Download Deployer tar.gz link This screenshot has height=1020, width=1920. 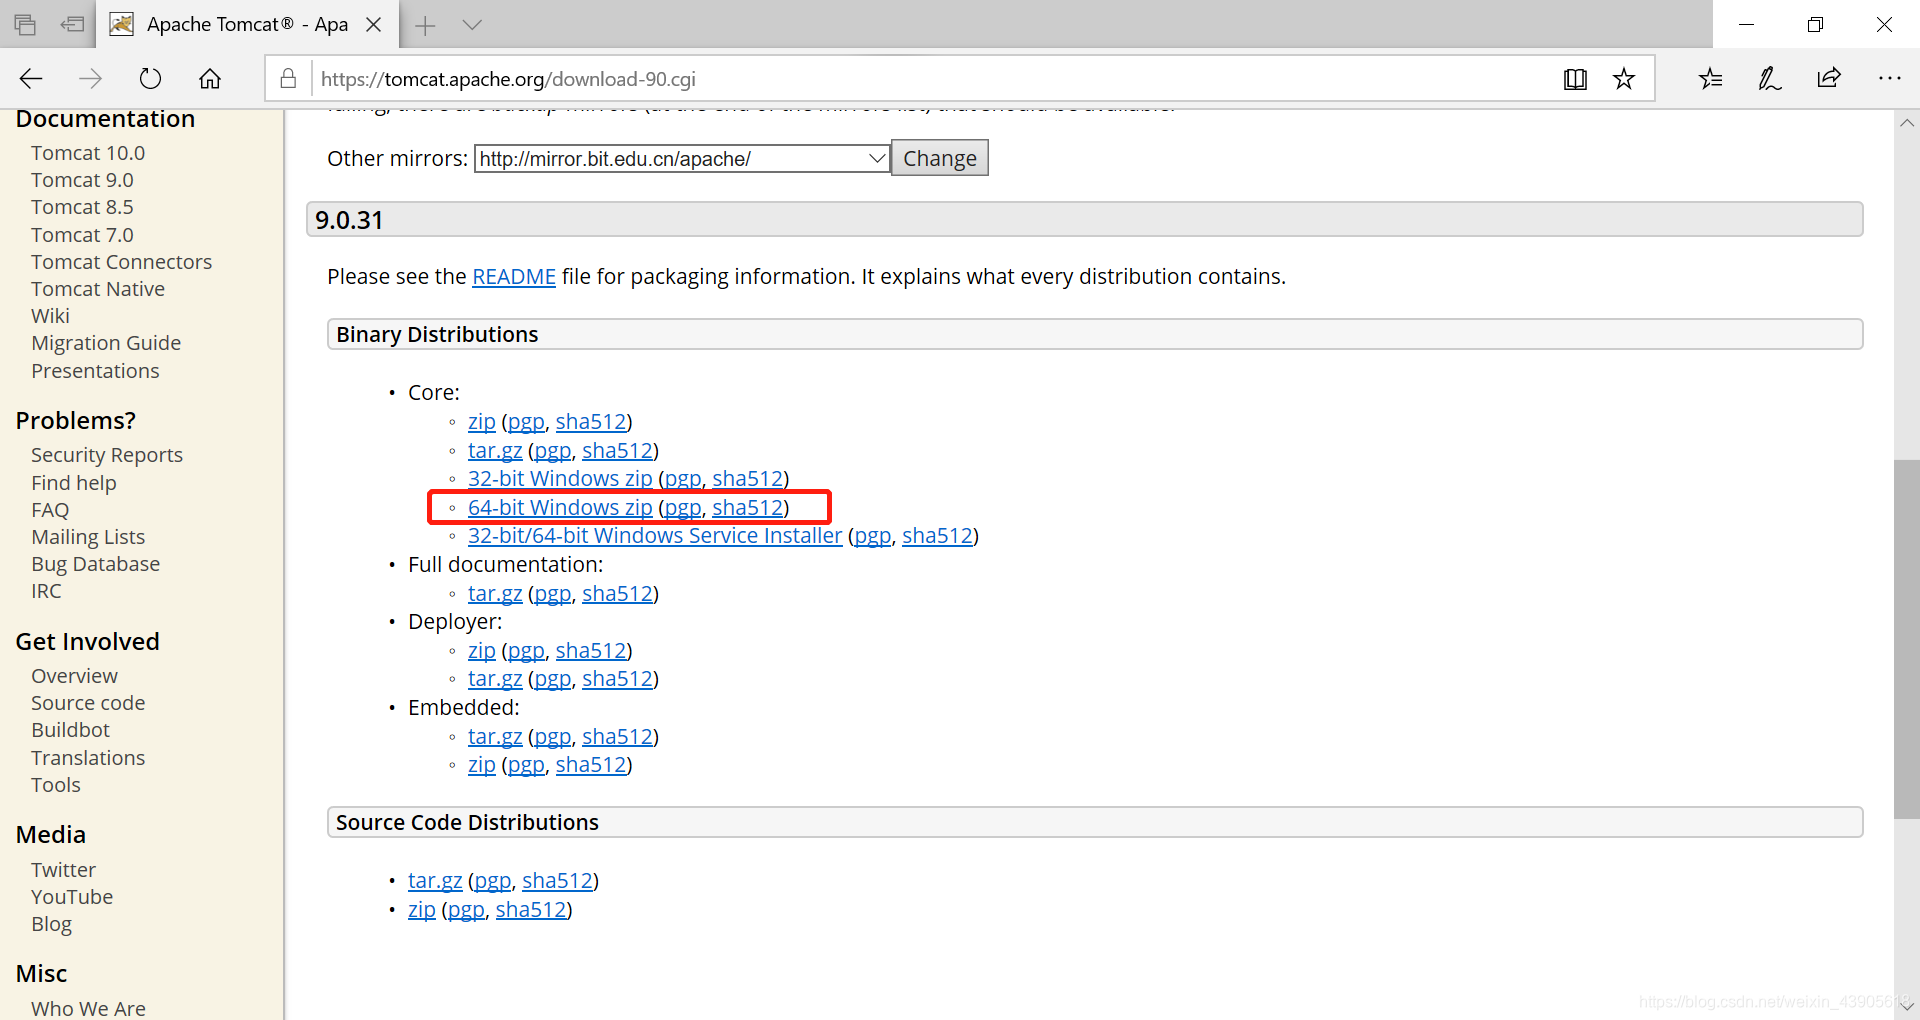coord(495,679)
